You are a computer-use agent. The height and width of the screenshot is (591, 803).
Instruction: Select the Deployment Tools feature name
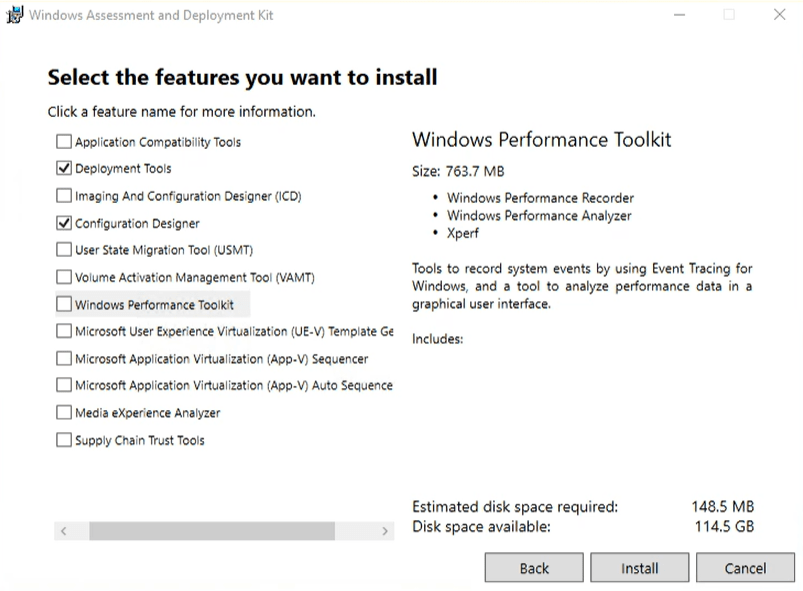[x=123, y=169]
